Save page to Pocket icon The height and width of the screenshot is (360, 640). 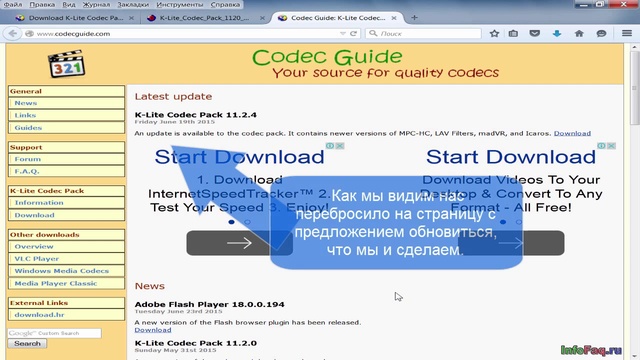pyautogui.click(x=535, y=33)
